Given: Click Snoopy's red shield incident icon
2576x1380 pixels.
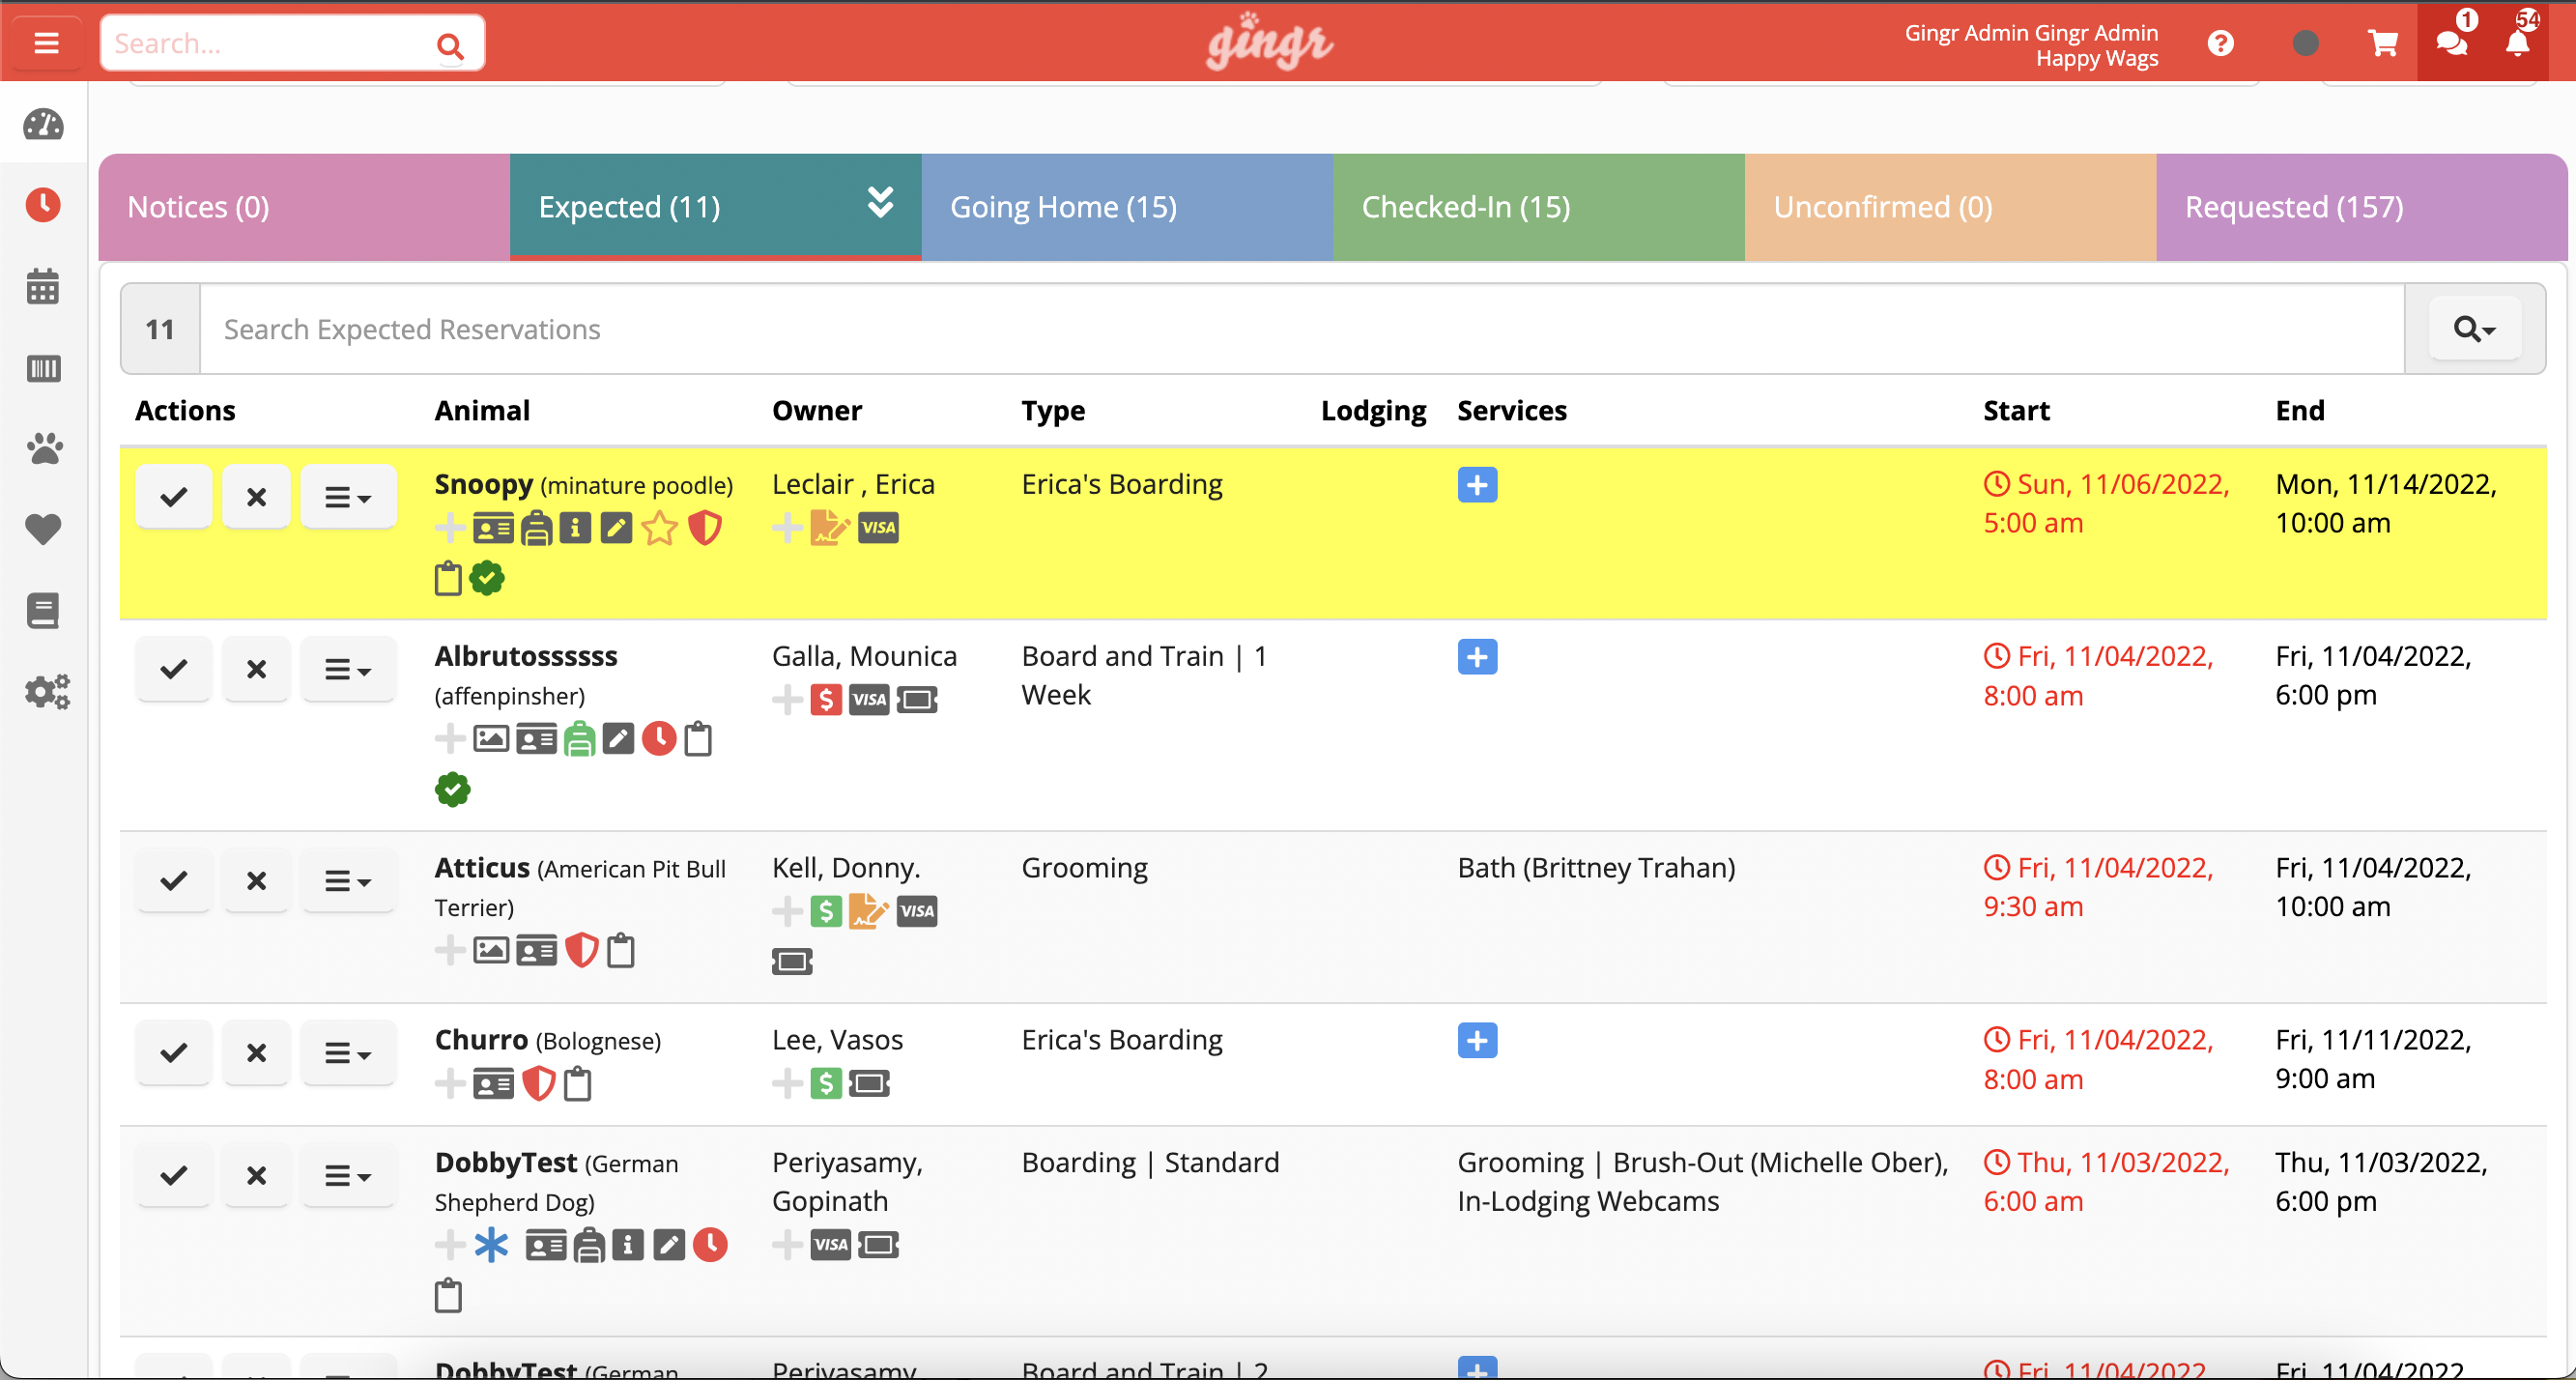Looking at the screenshot, I should [x=705, y=528].
